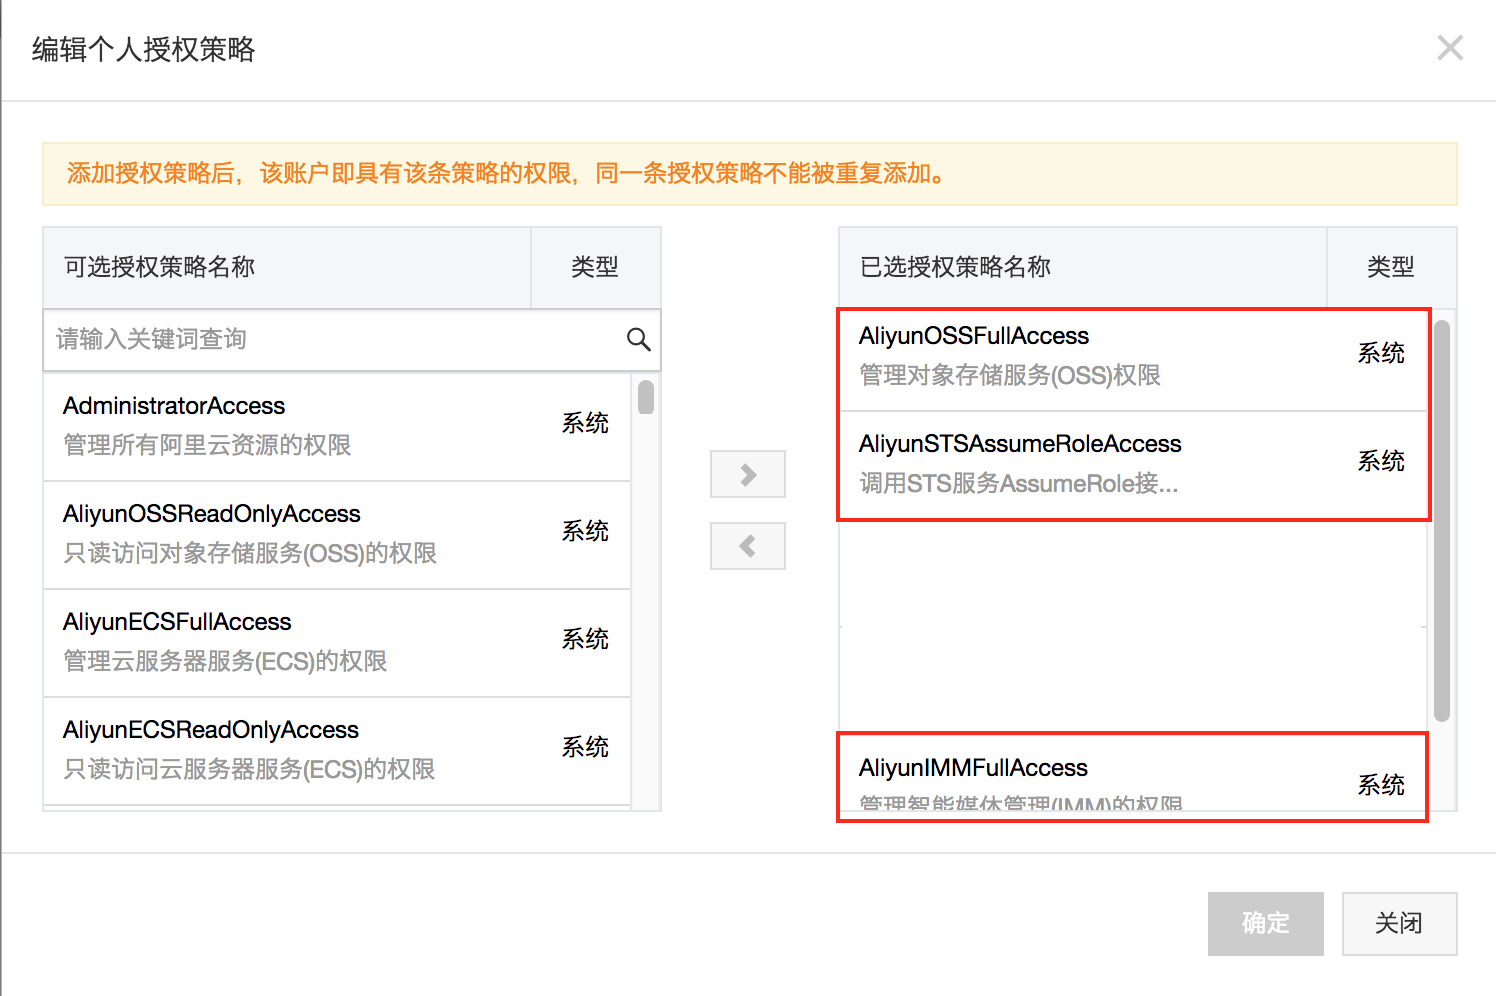This screenshot has height=996, width=1496.
Task: Focus the keyword search input field
Action: (x=352, y=340)
